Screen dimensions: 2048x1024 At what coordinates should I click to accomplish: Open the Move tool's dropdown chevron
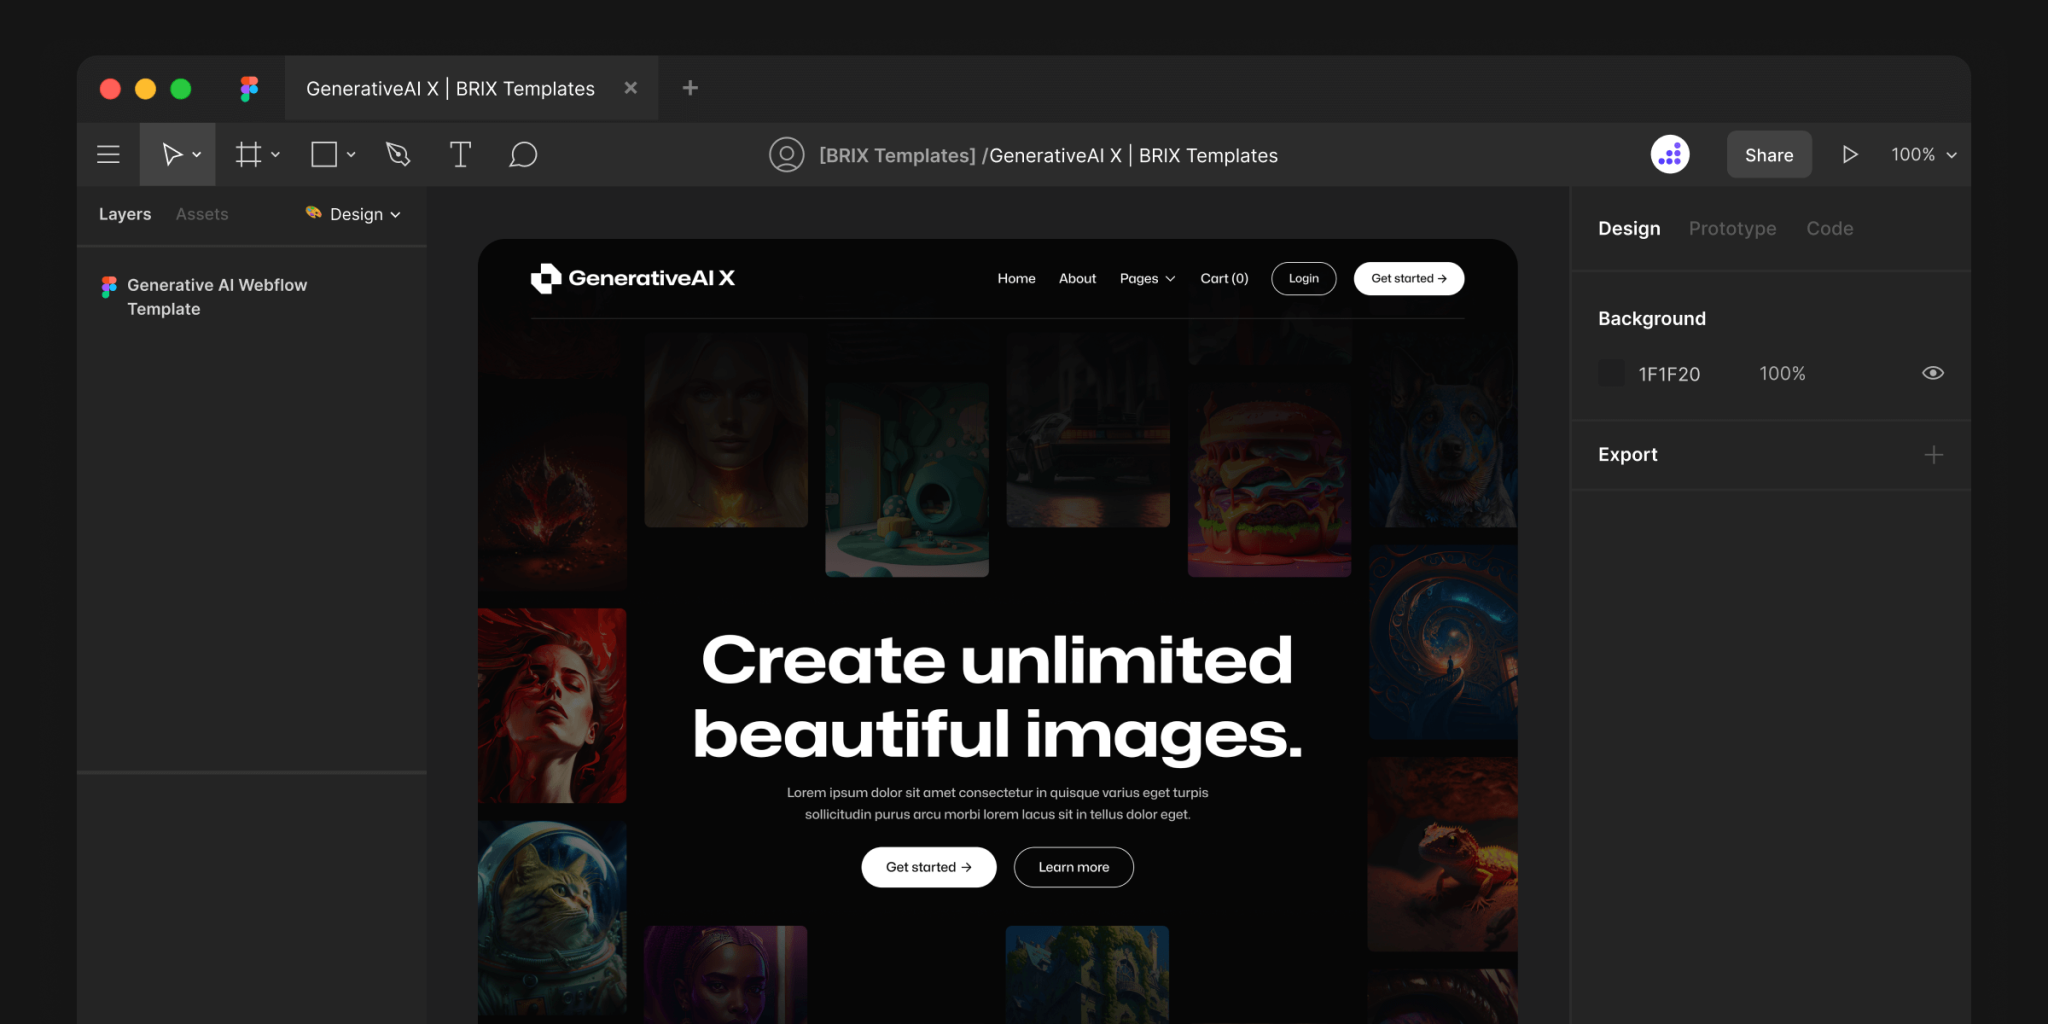[x=196, y=154]
